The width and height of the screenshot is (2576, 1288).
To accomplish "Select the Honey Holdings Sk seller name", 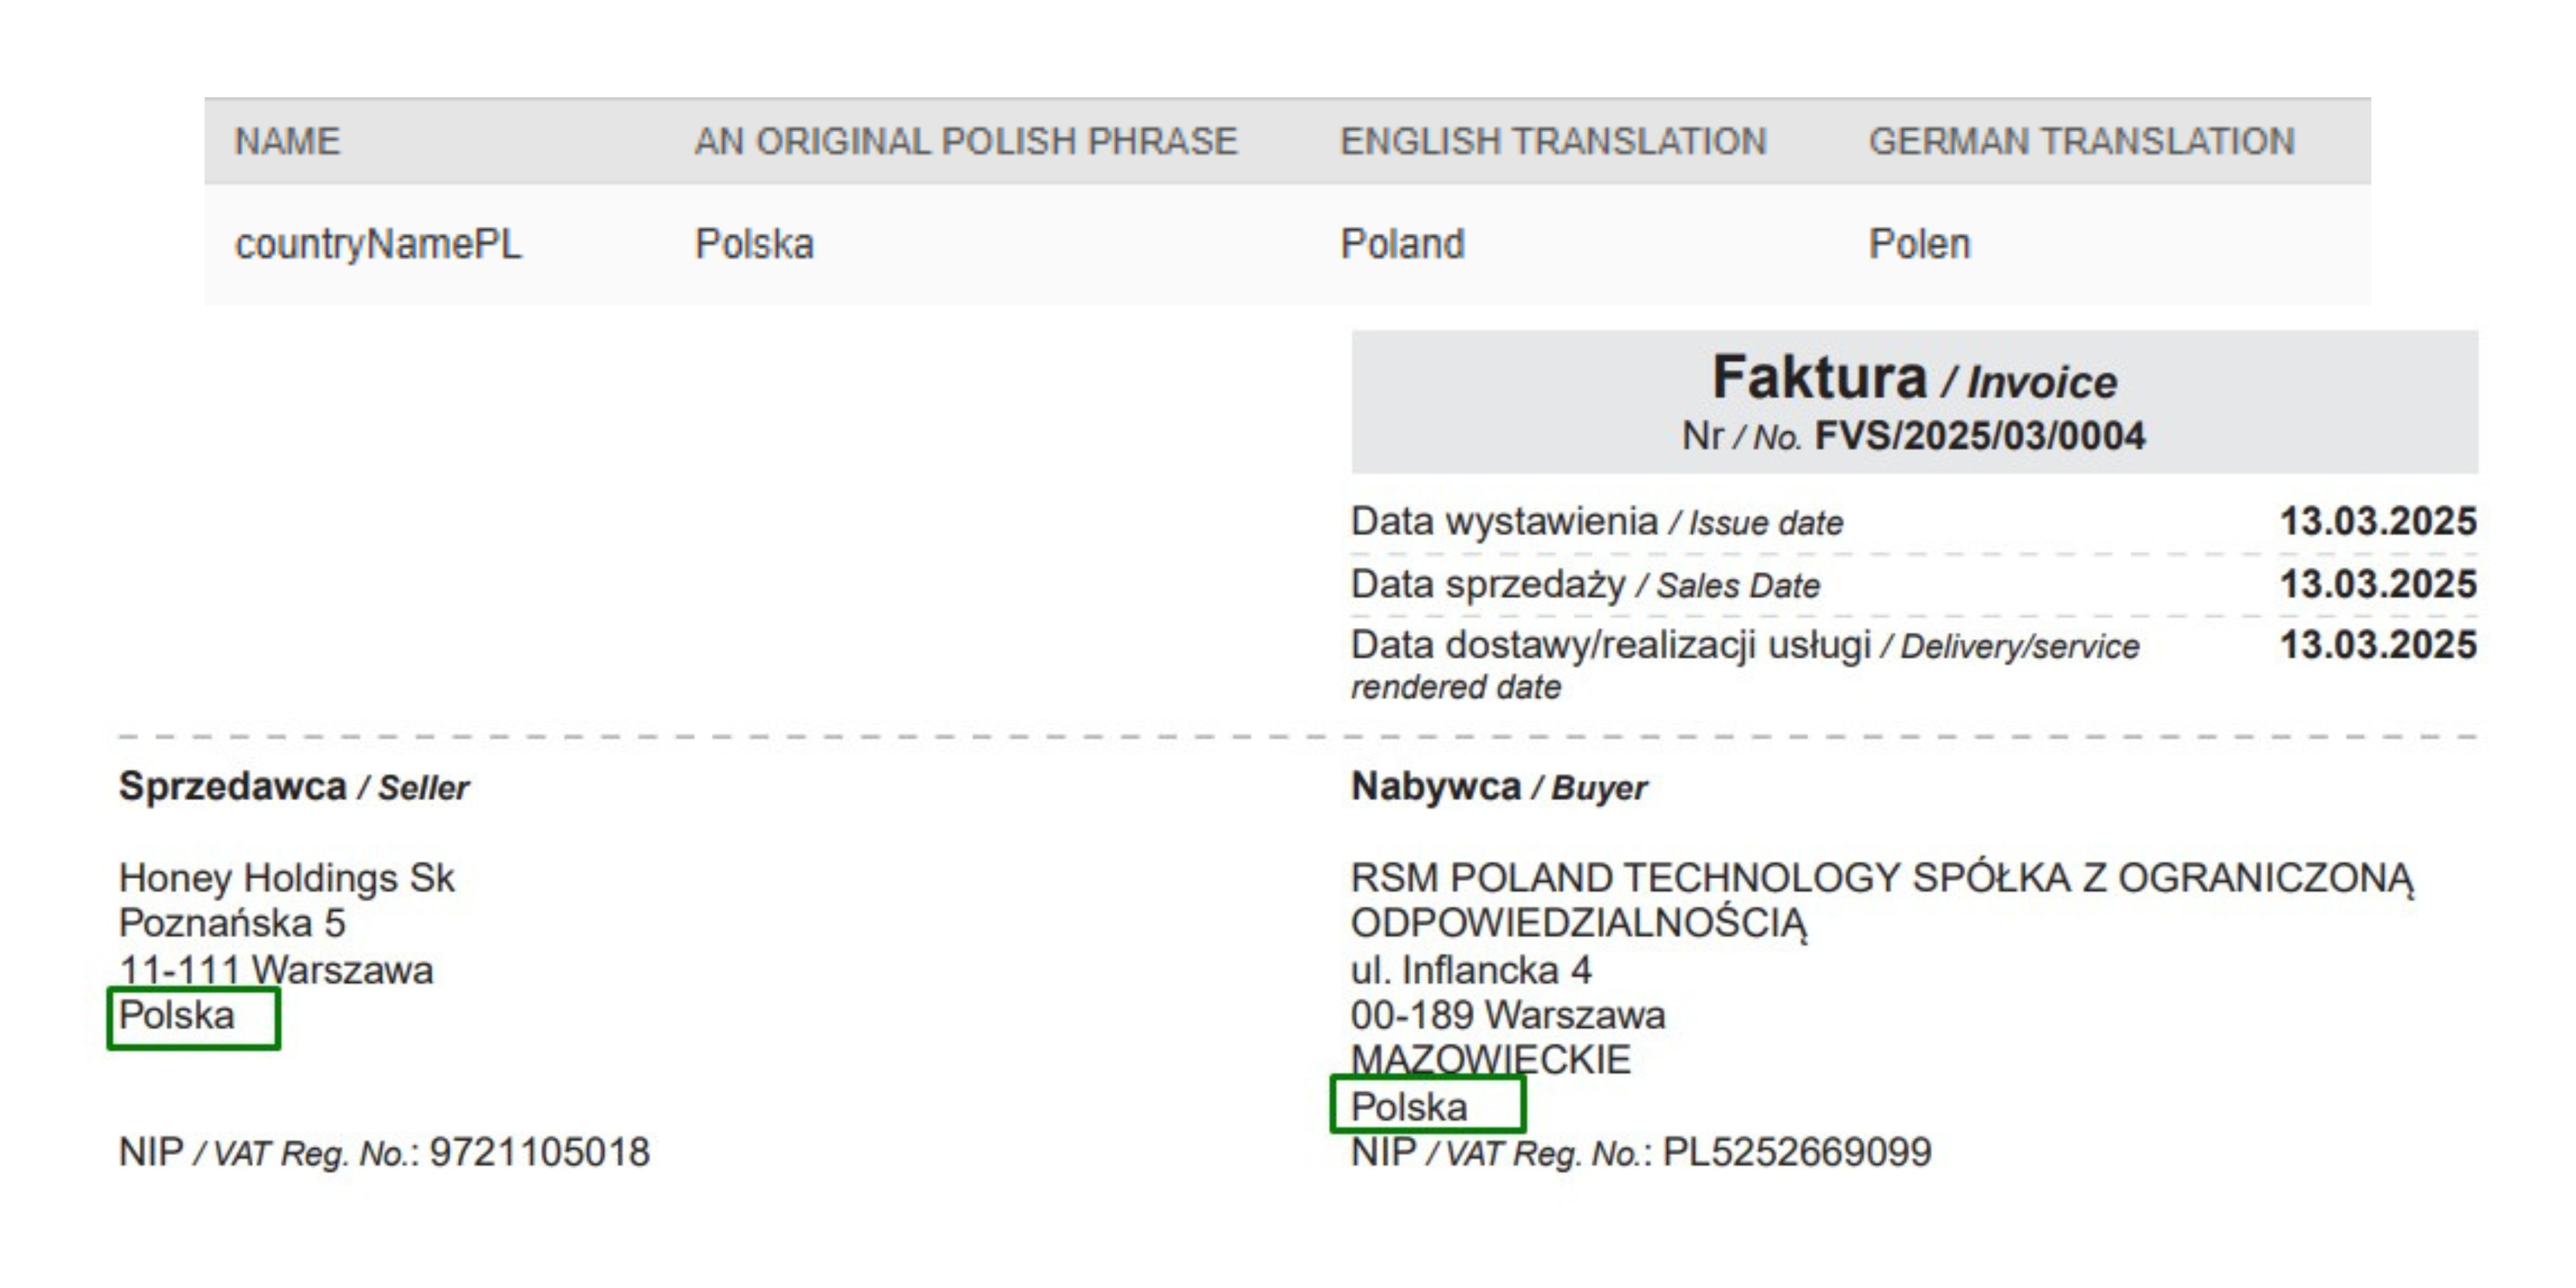I will click(286, 878).
